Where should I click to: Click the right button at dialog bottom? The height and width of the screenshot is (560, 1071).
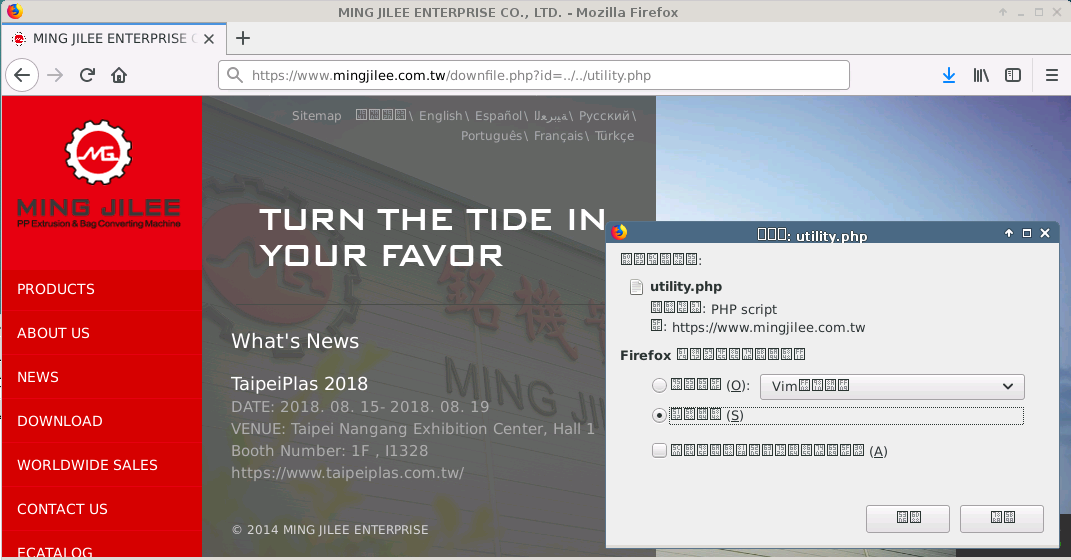1001,518
